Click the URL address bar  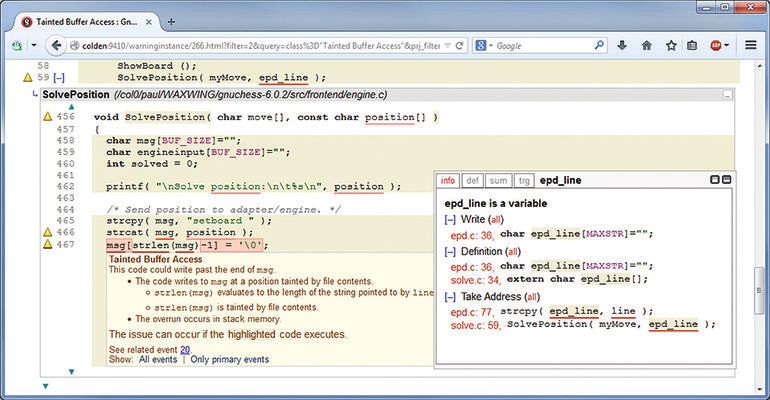tap(260, 46)
